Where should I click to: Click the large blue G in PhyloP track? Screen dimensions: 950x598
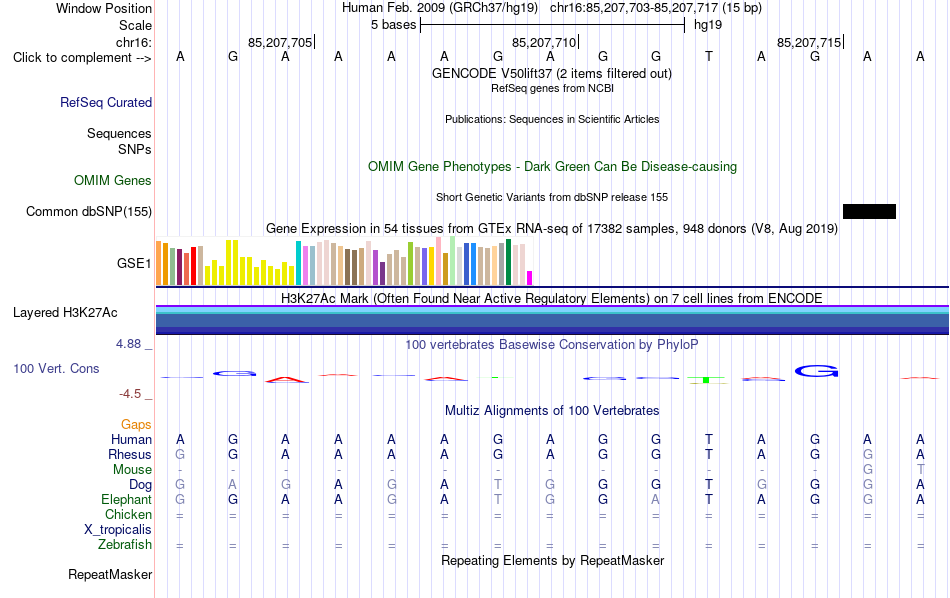(816, 371)
